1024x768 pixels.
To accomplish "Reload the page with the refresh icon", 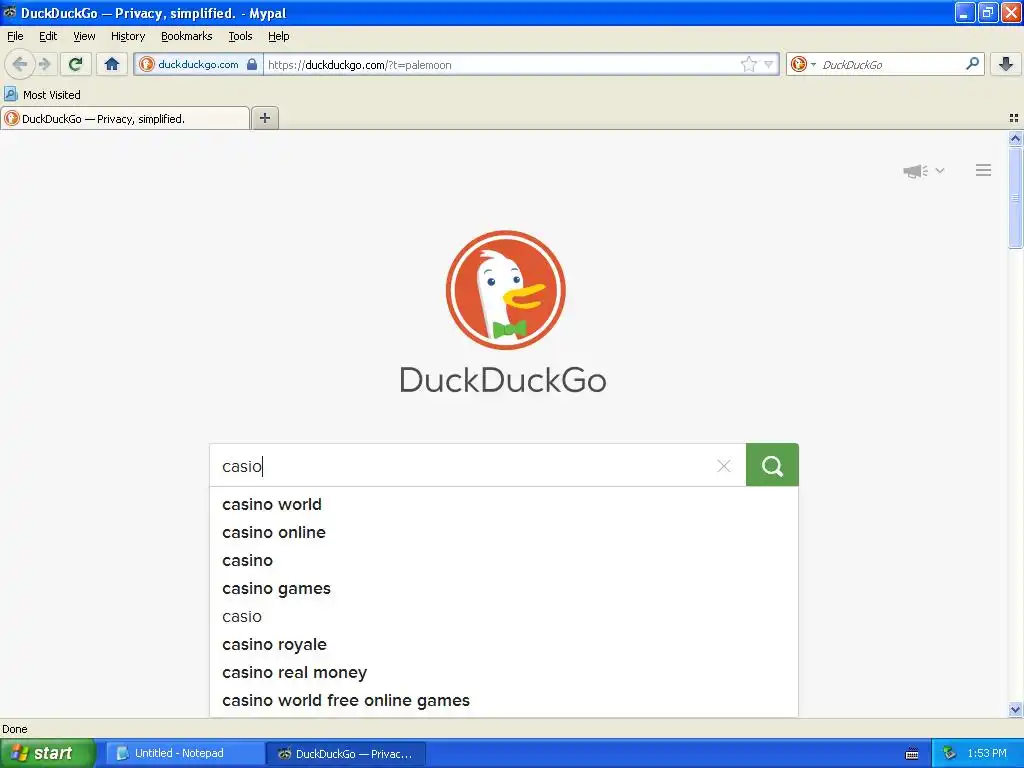I will pyautogui.click(x=76, y=64).
